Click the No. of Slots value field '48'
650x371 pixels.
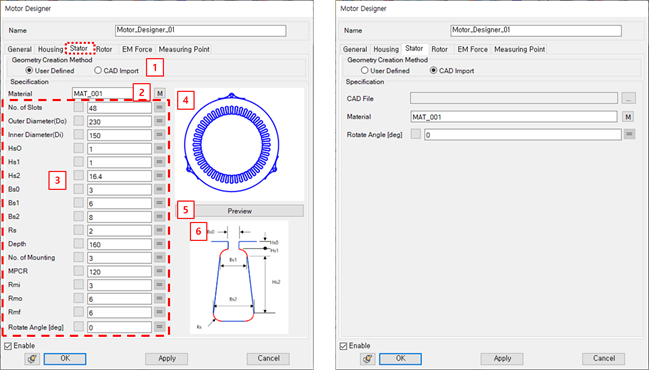tap(119, 108)
